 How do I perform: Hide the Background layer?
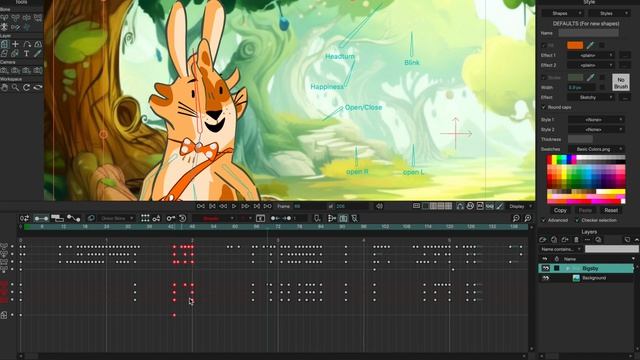[545, 278]
